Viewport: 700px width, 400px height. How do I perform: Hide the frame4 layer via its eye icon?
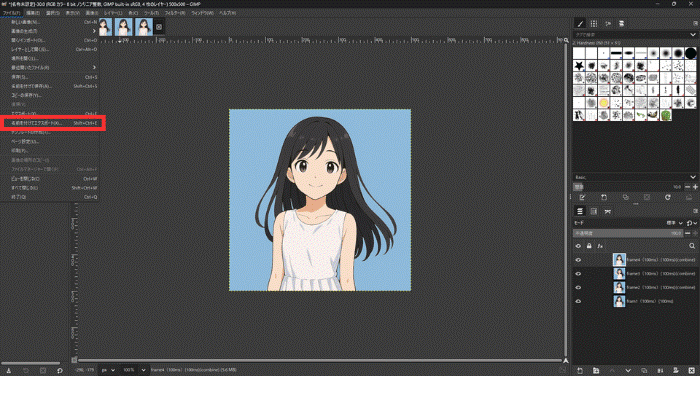click(x=578, y=260)
